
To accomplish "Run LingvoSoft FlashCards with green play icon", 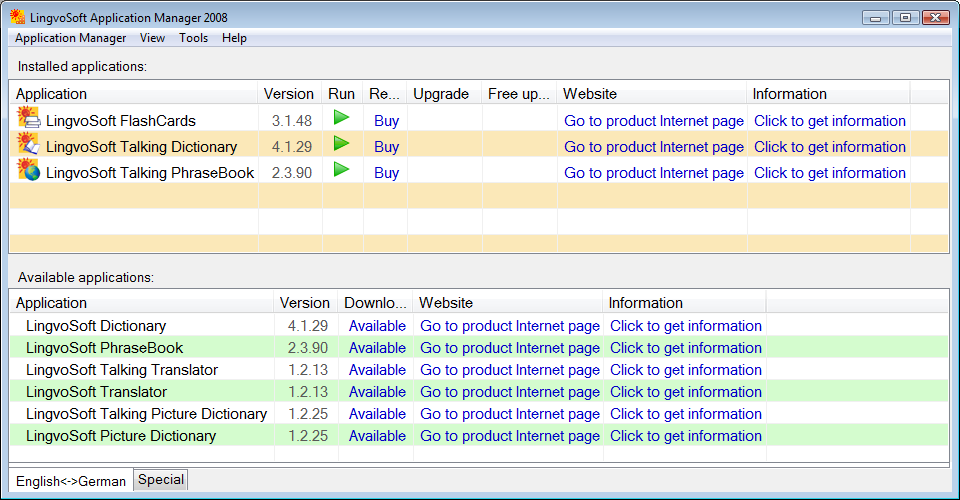I will click(x=341, y=117).
